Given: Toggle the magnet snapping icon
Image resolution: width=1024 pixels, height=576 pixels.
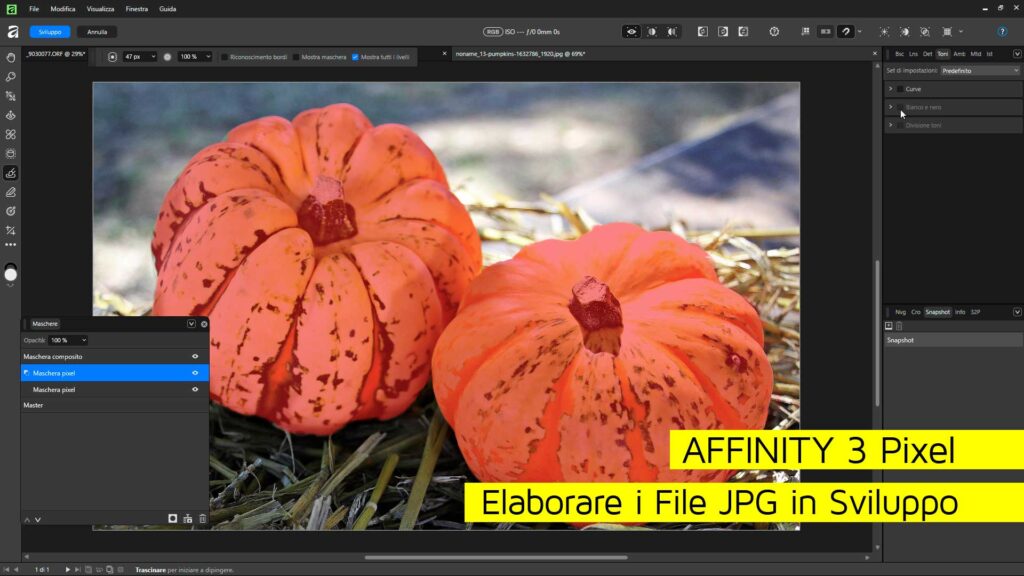Looking at the screenshot, I should 846,31.
